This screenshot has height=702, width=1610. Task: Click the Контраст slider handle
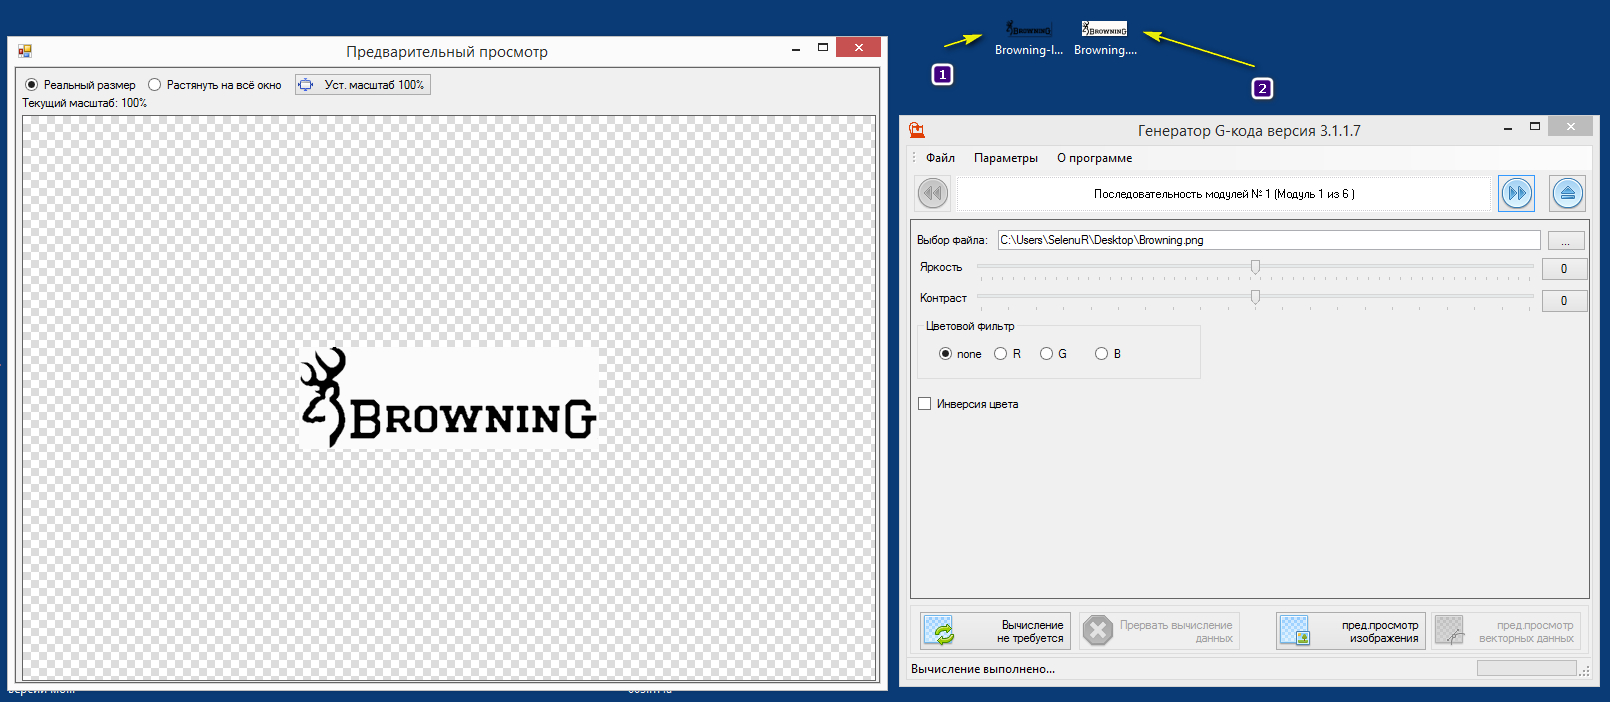point(1255,297)
